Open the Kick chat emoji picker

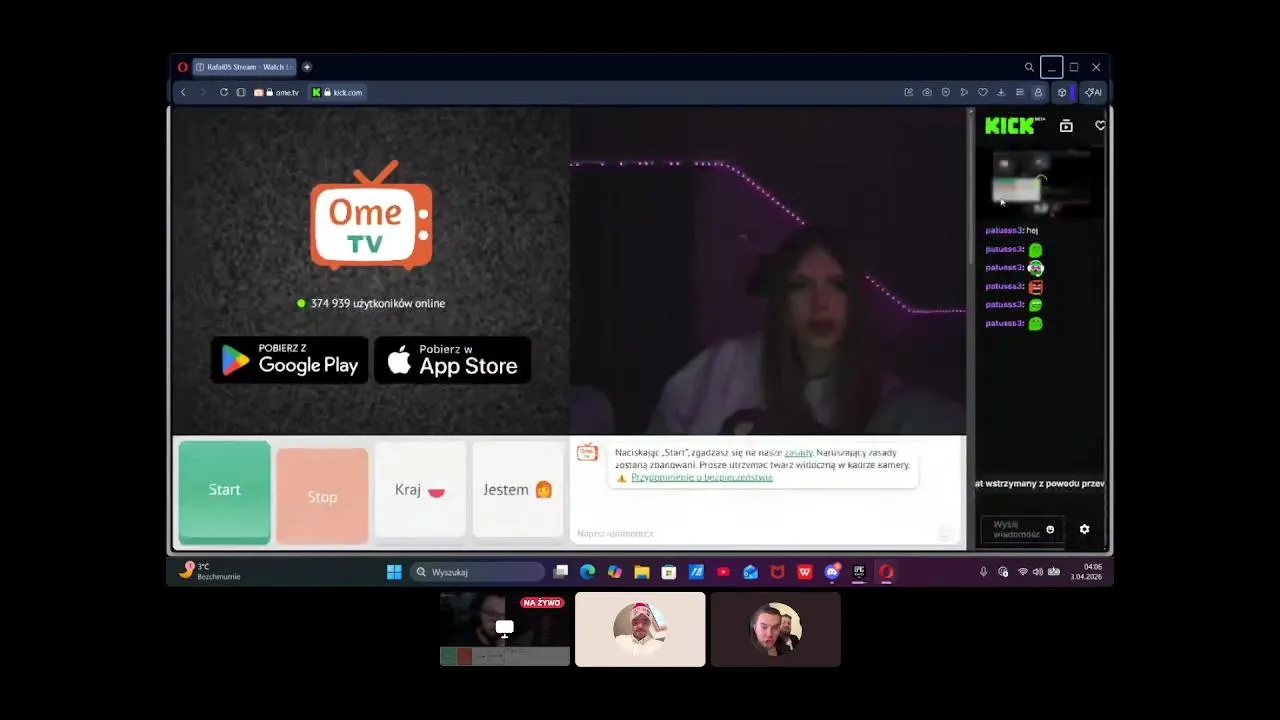coord(1050,530)
